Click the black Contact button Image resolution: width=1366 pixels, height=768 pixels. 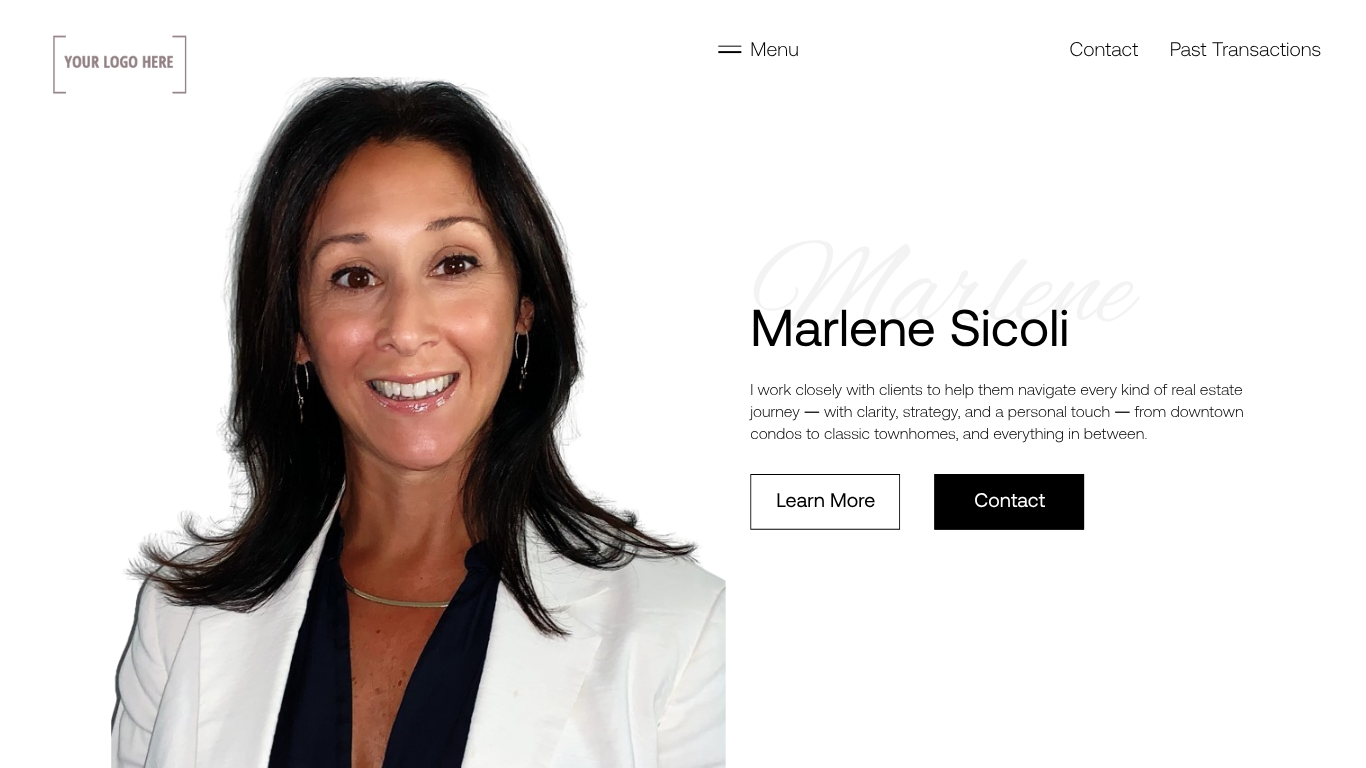click(x=1009, y=502)
